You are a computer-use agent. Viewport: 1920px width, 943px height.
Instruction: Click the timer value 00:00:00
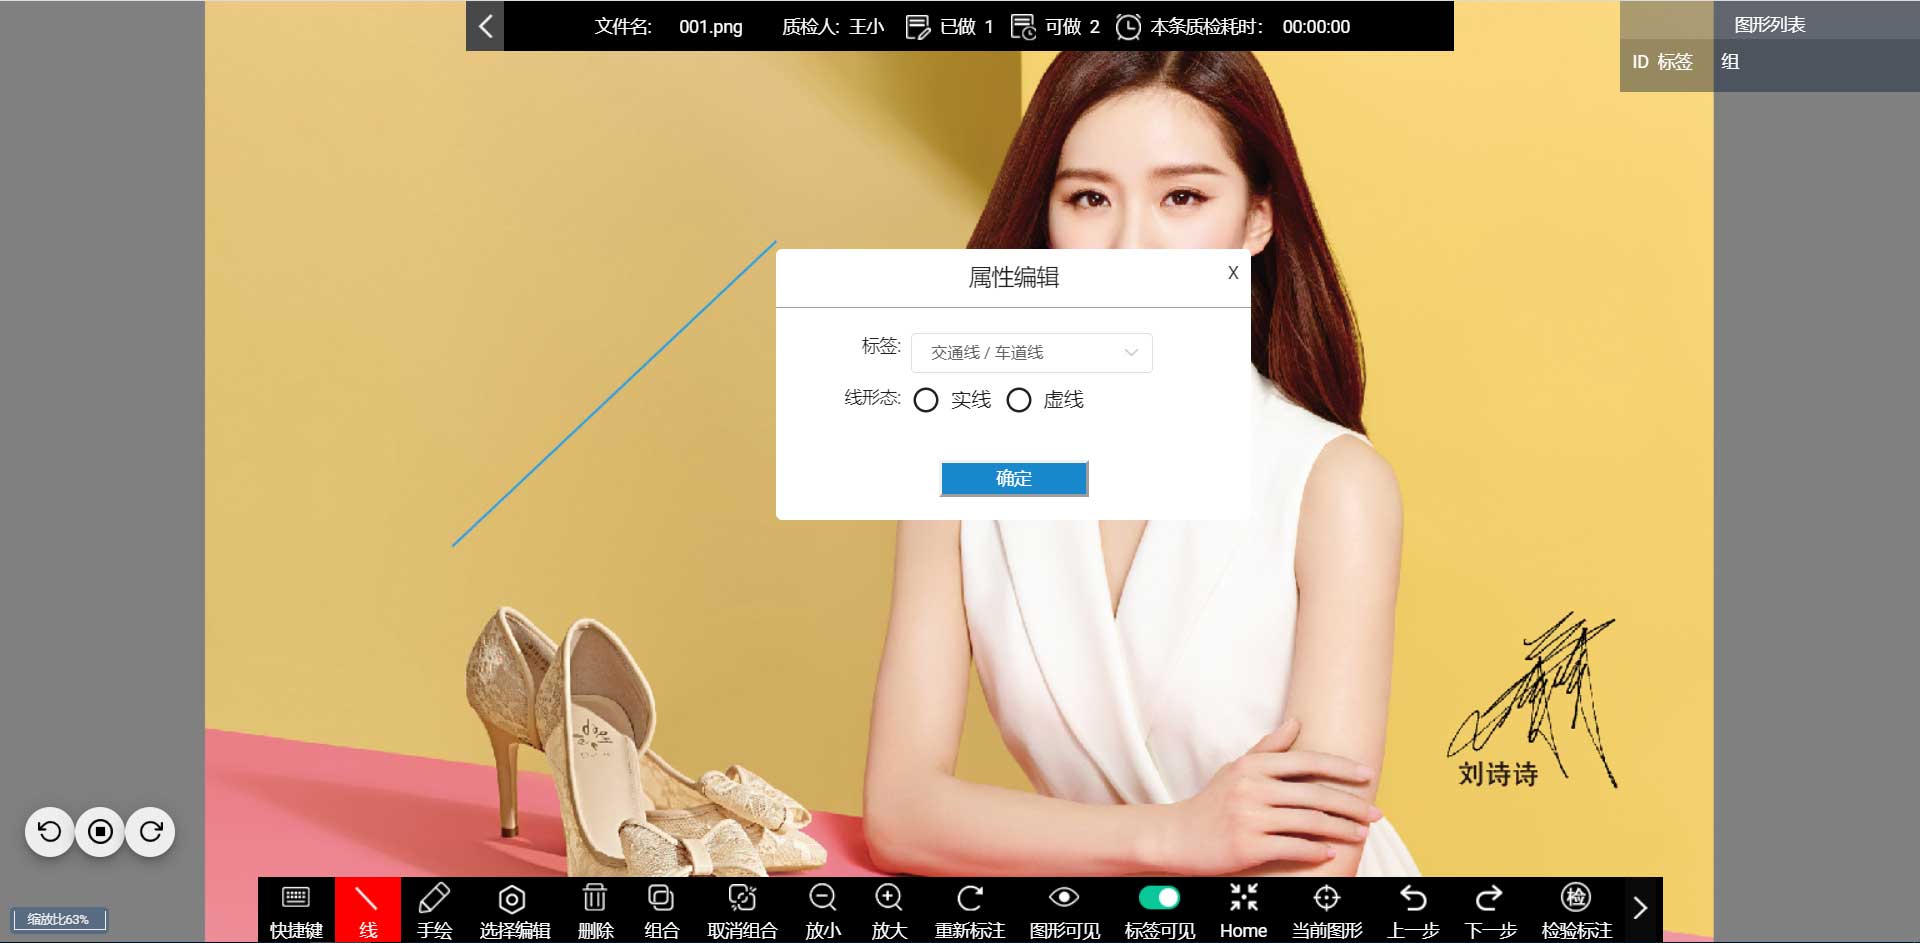click(1316, 27)
